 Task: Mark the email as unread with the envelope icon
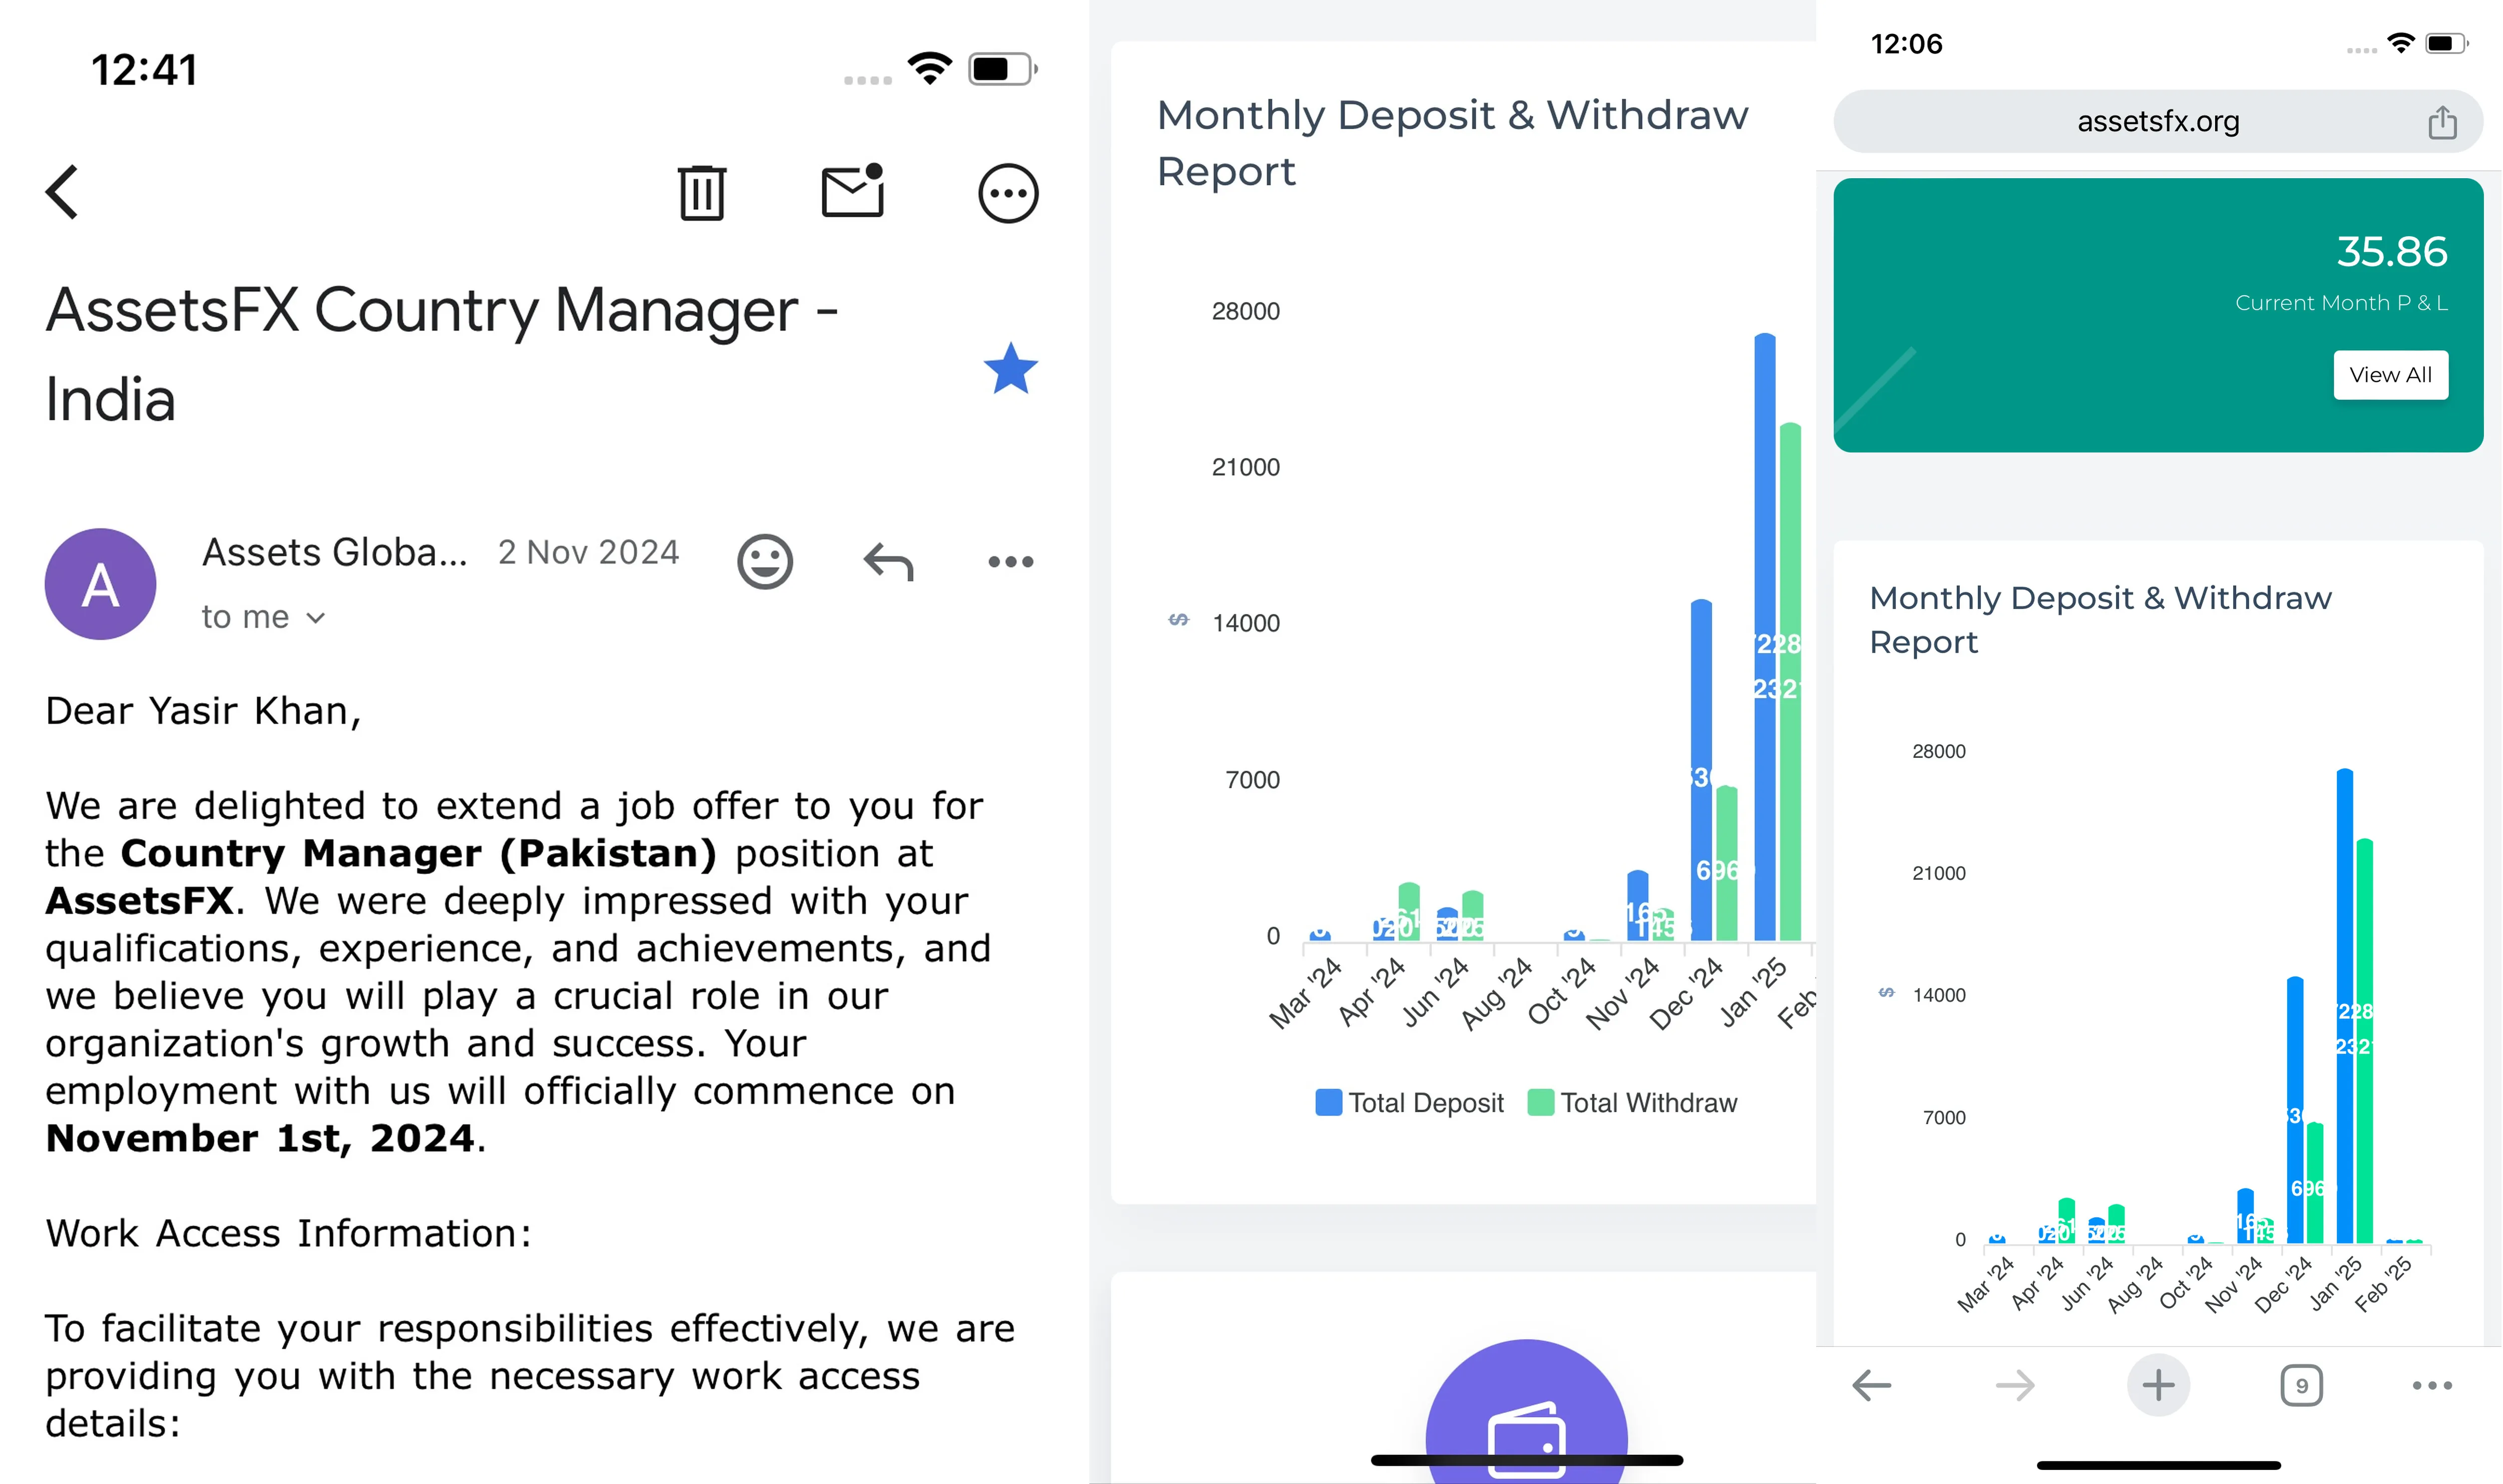(853, 190)
